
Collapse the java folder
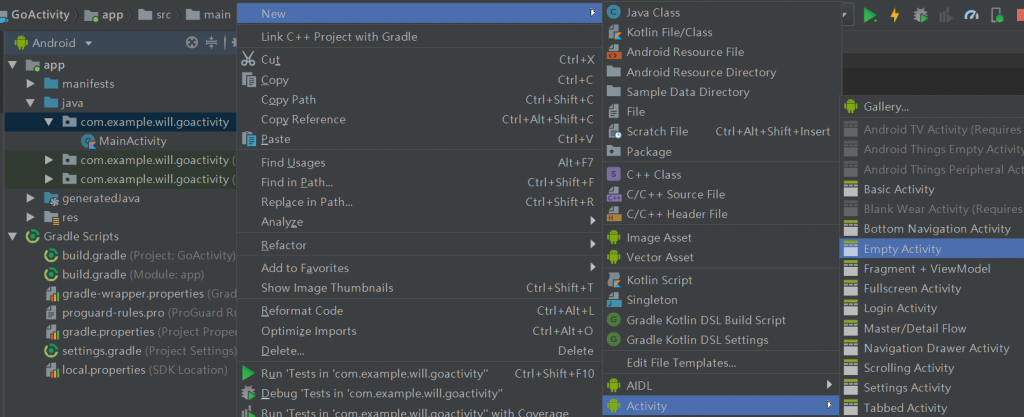tap(30, 103)
